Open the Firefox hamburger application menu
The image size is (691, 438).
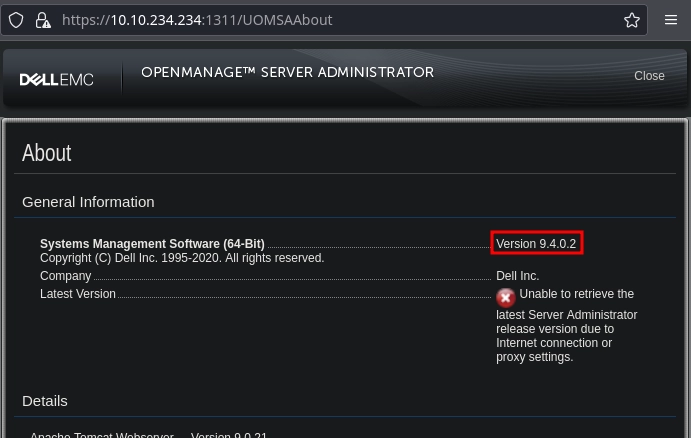pyautogui.click(x=671, y=20)
